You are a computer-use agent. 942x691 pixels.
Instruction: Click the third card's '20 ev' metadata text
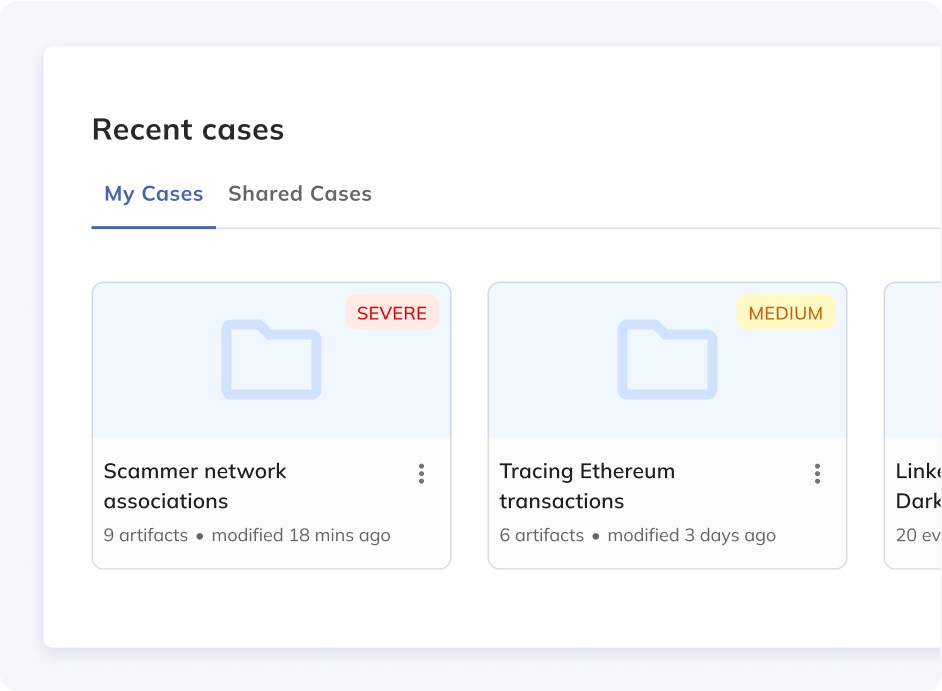point(918,535)
